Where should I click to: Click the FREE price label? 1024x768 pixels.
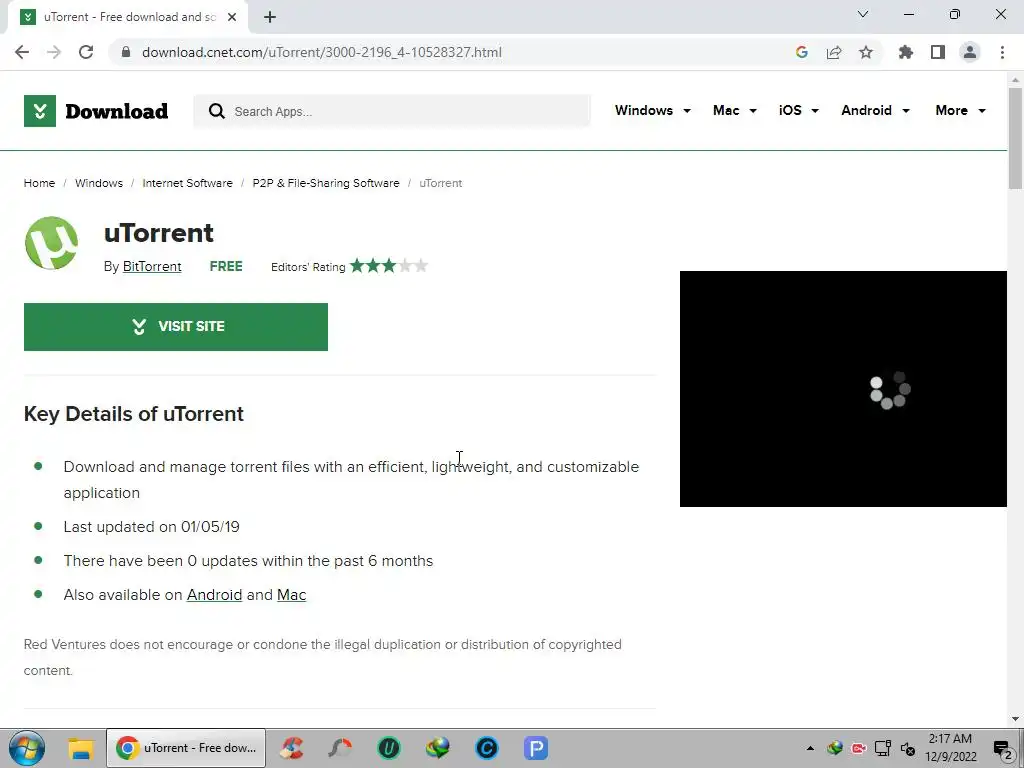tap(226, 266)
